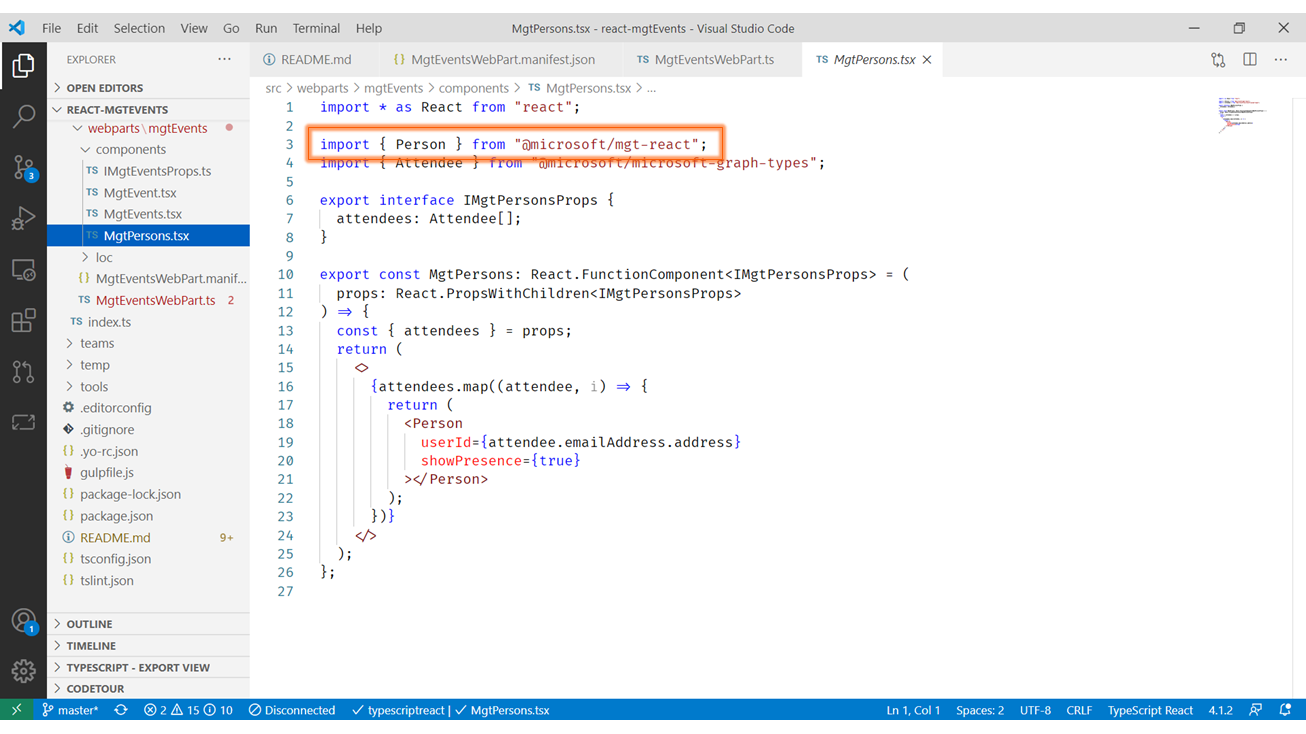Image resolution: width=1306 pixels, height=734 pixels.
Task: Collapse the components folder
Action: 130,150
